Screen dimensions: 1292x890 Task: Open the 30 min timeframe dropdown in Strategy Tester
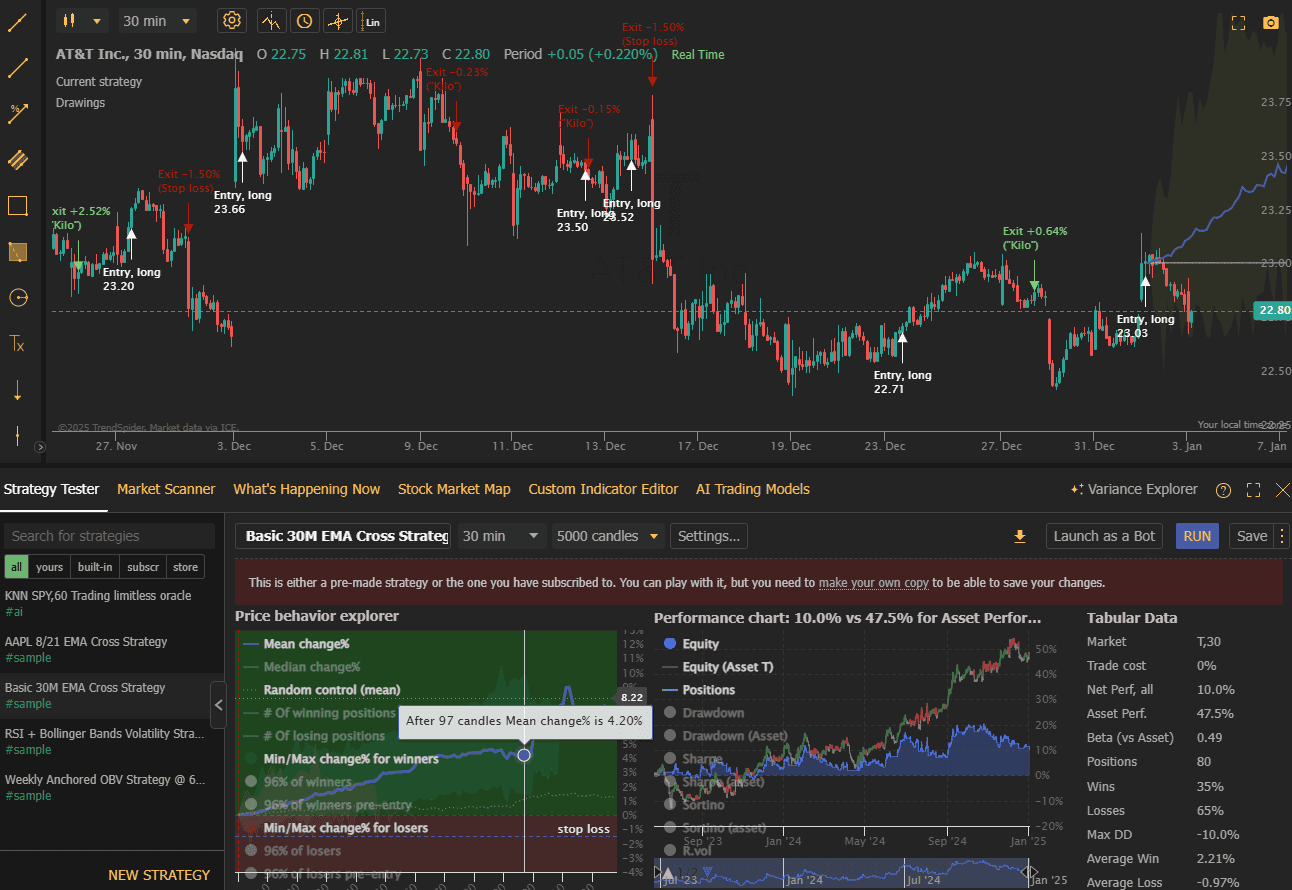click(500, 536)
